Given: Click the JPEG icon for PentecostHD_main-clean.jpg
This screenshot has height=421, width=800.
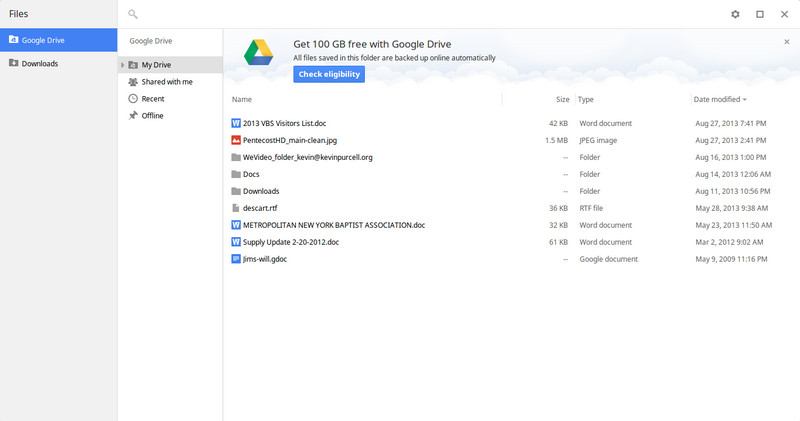Looking at the screenshot, I should pos(236,140).
